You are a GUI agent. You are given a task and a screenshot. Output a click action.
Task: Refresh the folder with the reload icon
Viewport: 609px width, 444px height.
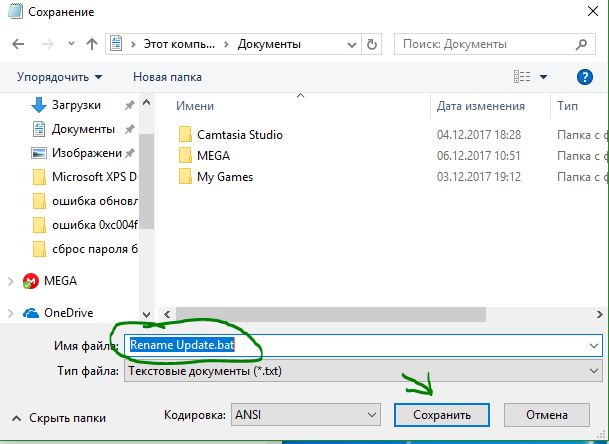372,44
